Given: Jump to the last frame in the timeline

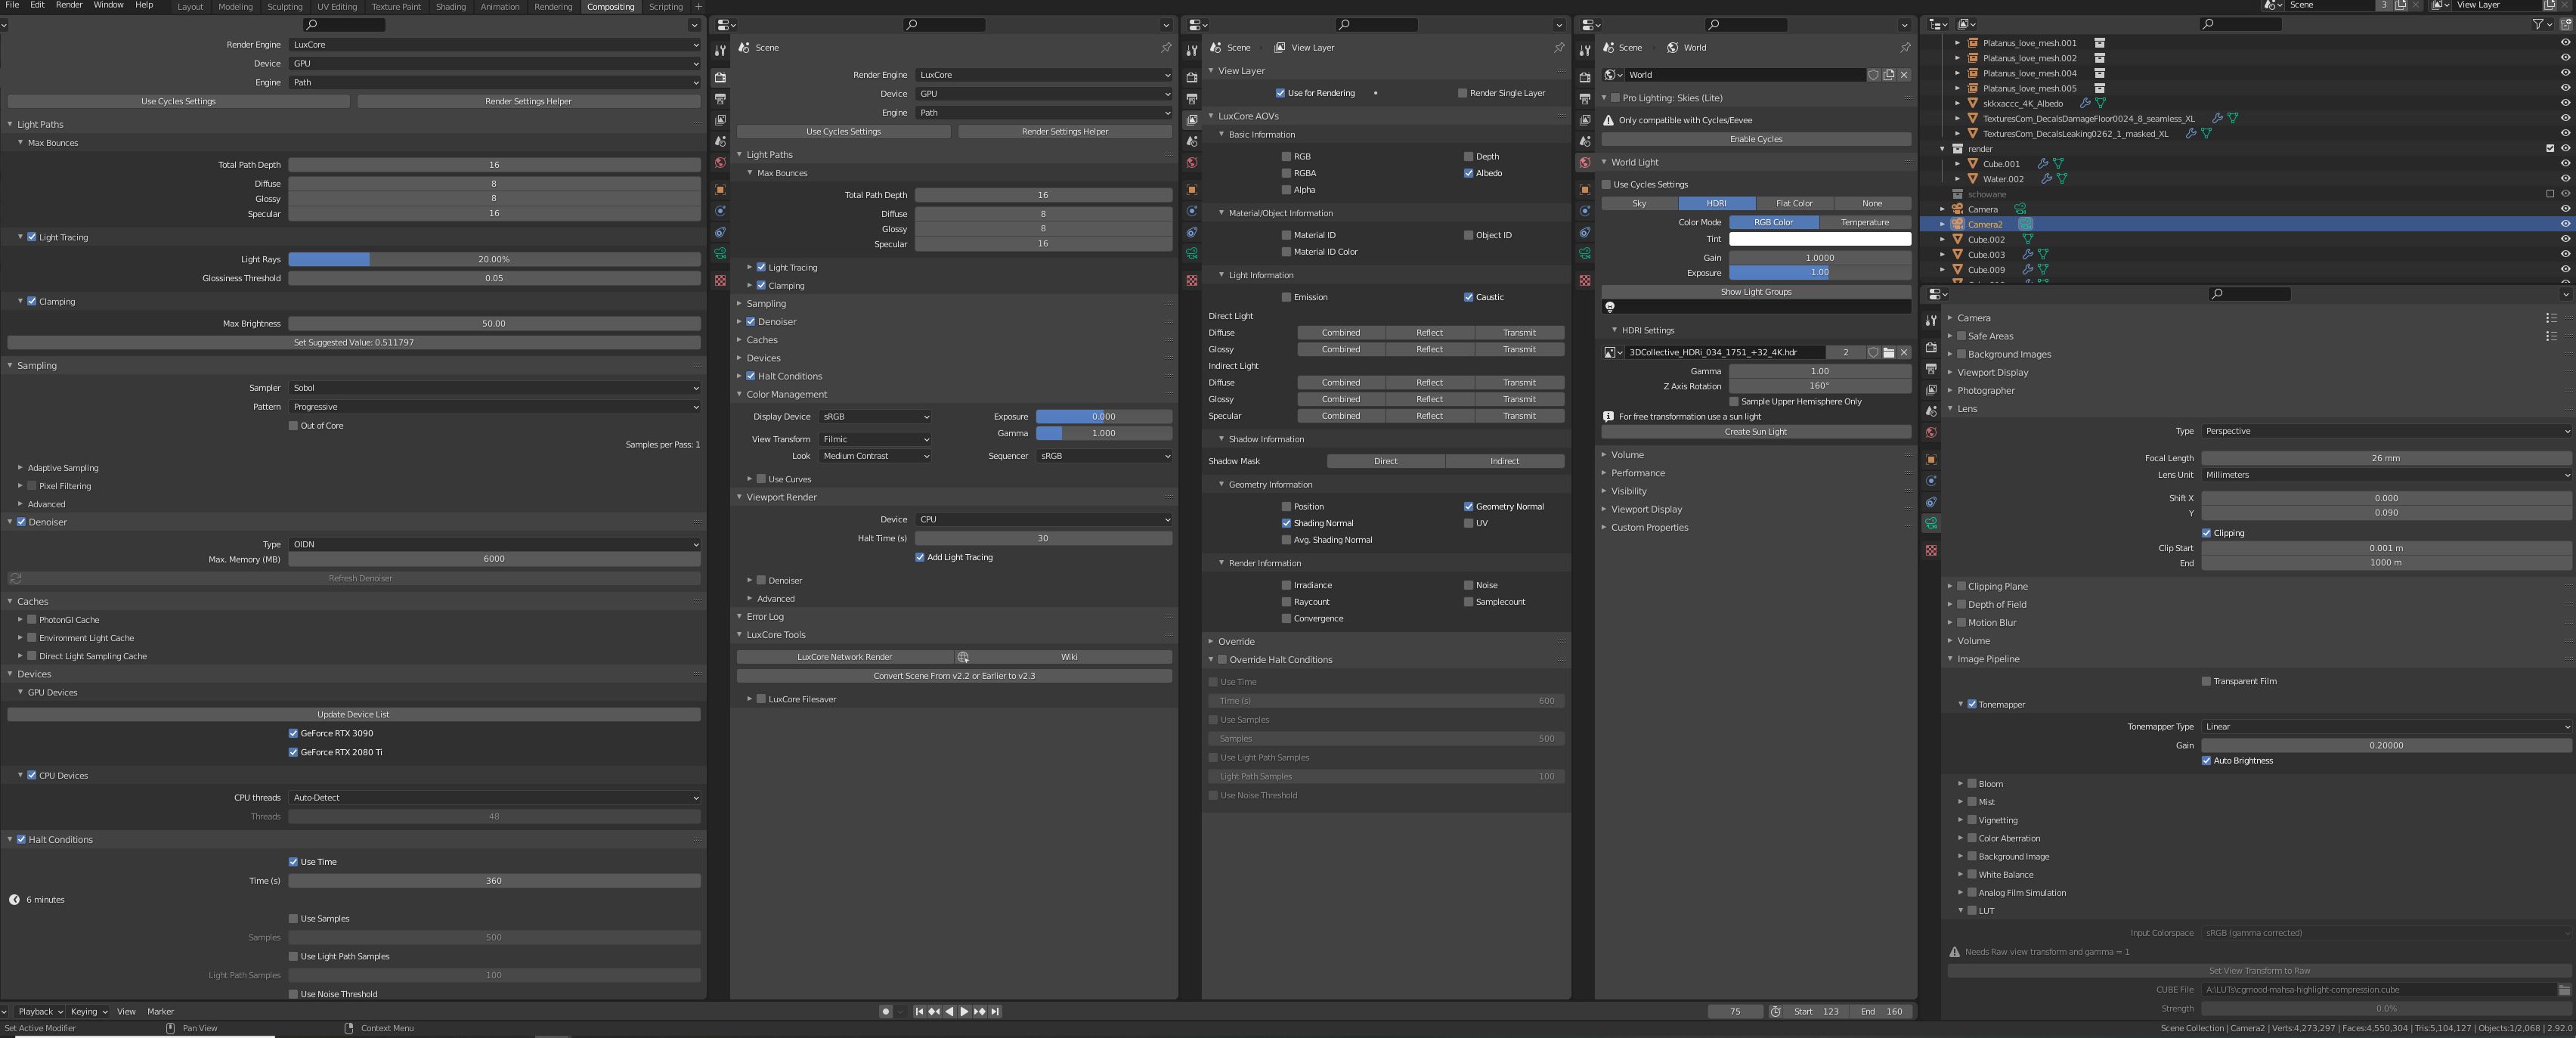Looking at the screenshot, I should (x=995, y=1011).
